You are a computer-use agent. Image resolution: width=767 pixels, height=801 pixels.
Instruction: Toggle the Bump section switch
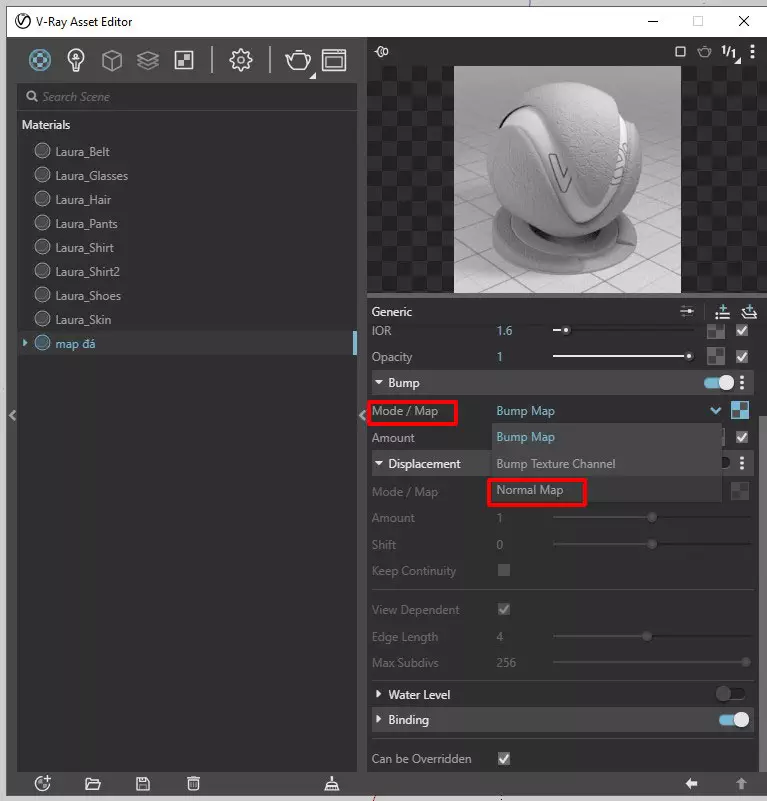719,383
